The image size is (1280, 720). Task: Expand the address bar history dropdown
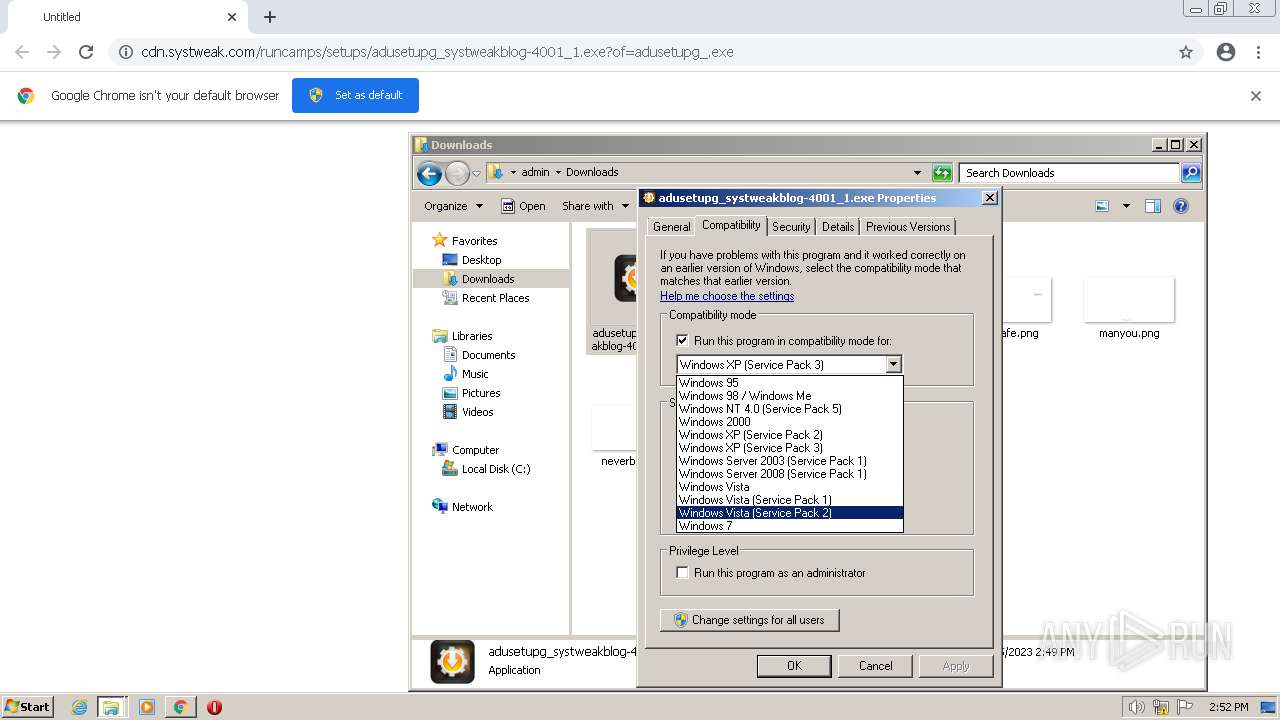click(x=917, y=173)
